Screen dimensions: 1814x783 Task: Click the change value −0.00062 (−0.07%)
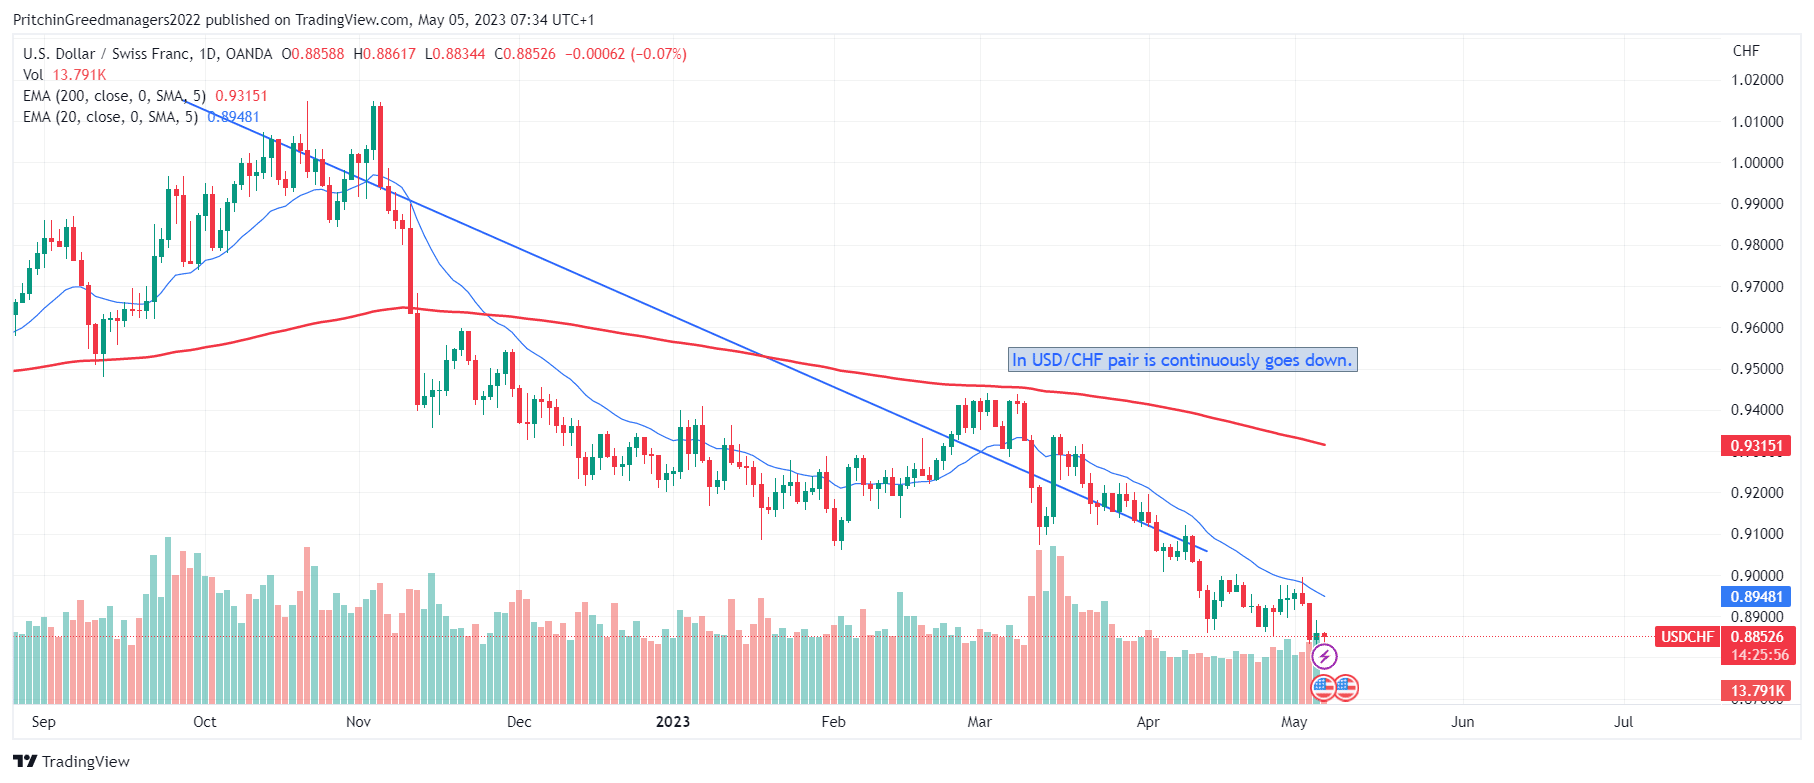626,54
